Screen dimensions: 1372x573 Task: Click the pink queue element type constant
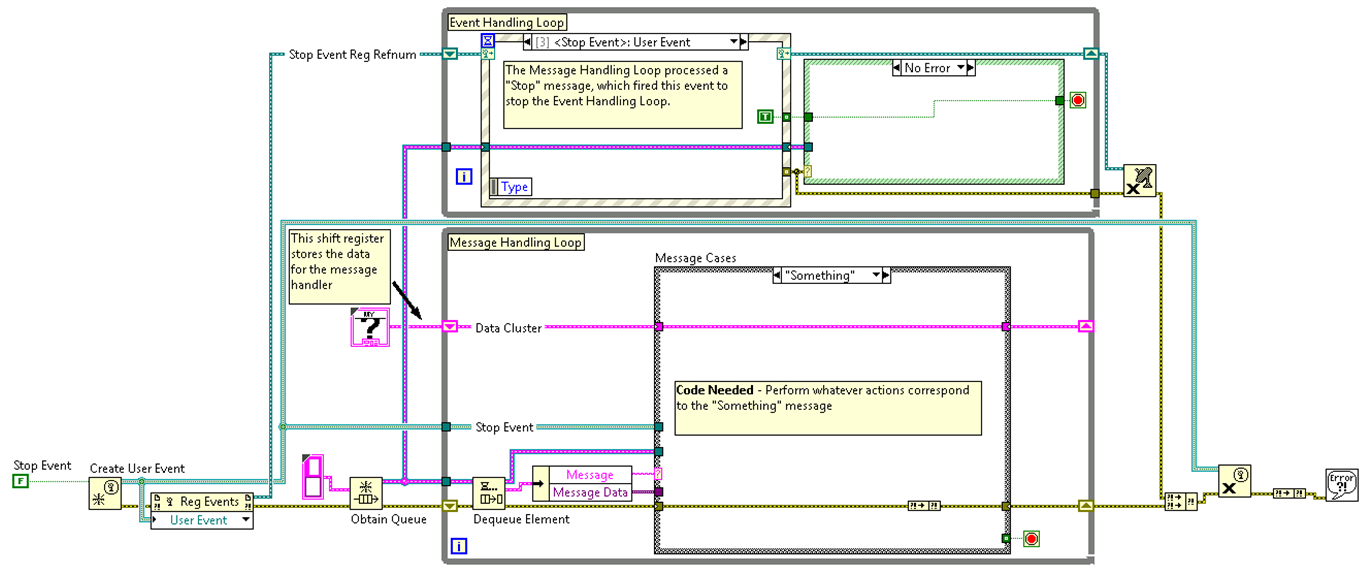[x=312, y=477]
